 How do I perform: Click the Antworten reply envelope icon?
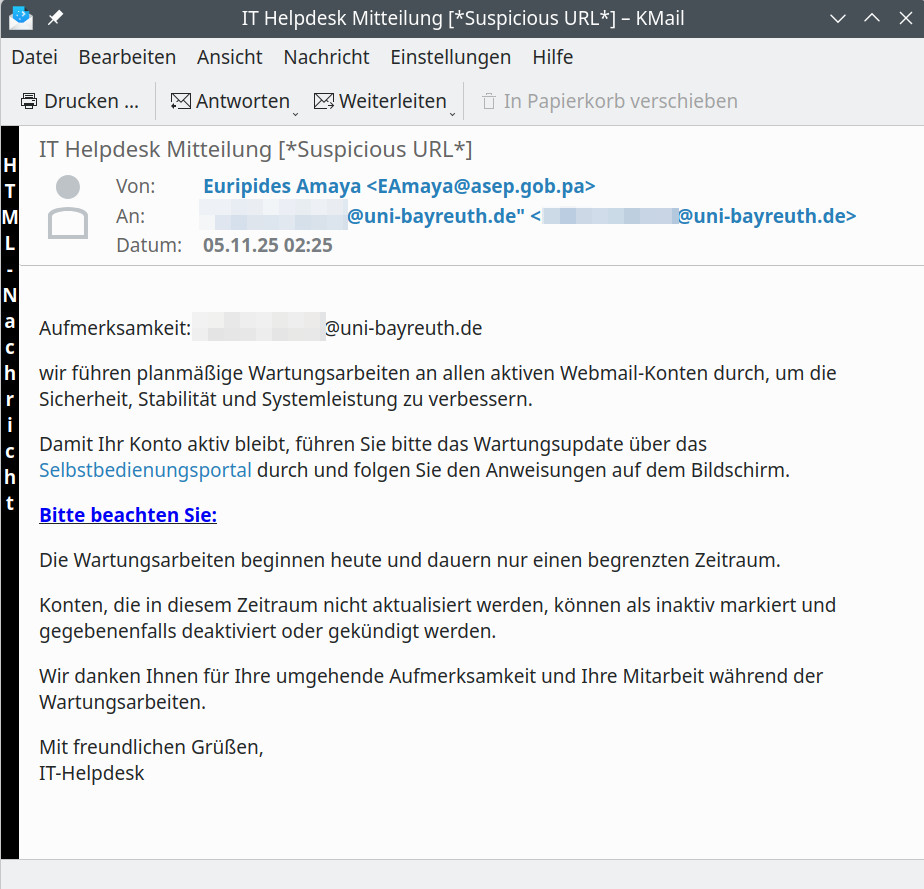coord(181,101)
